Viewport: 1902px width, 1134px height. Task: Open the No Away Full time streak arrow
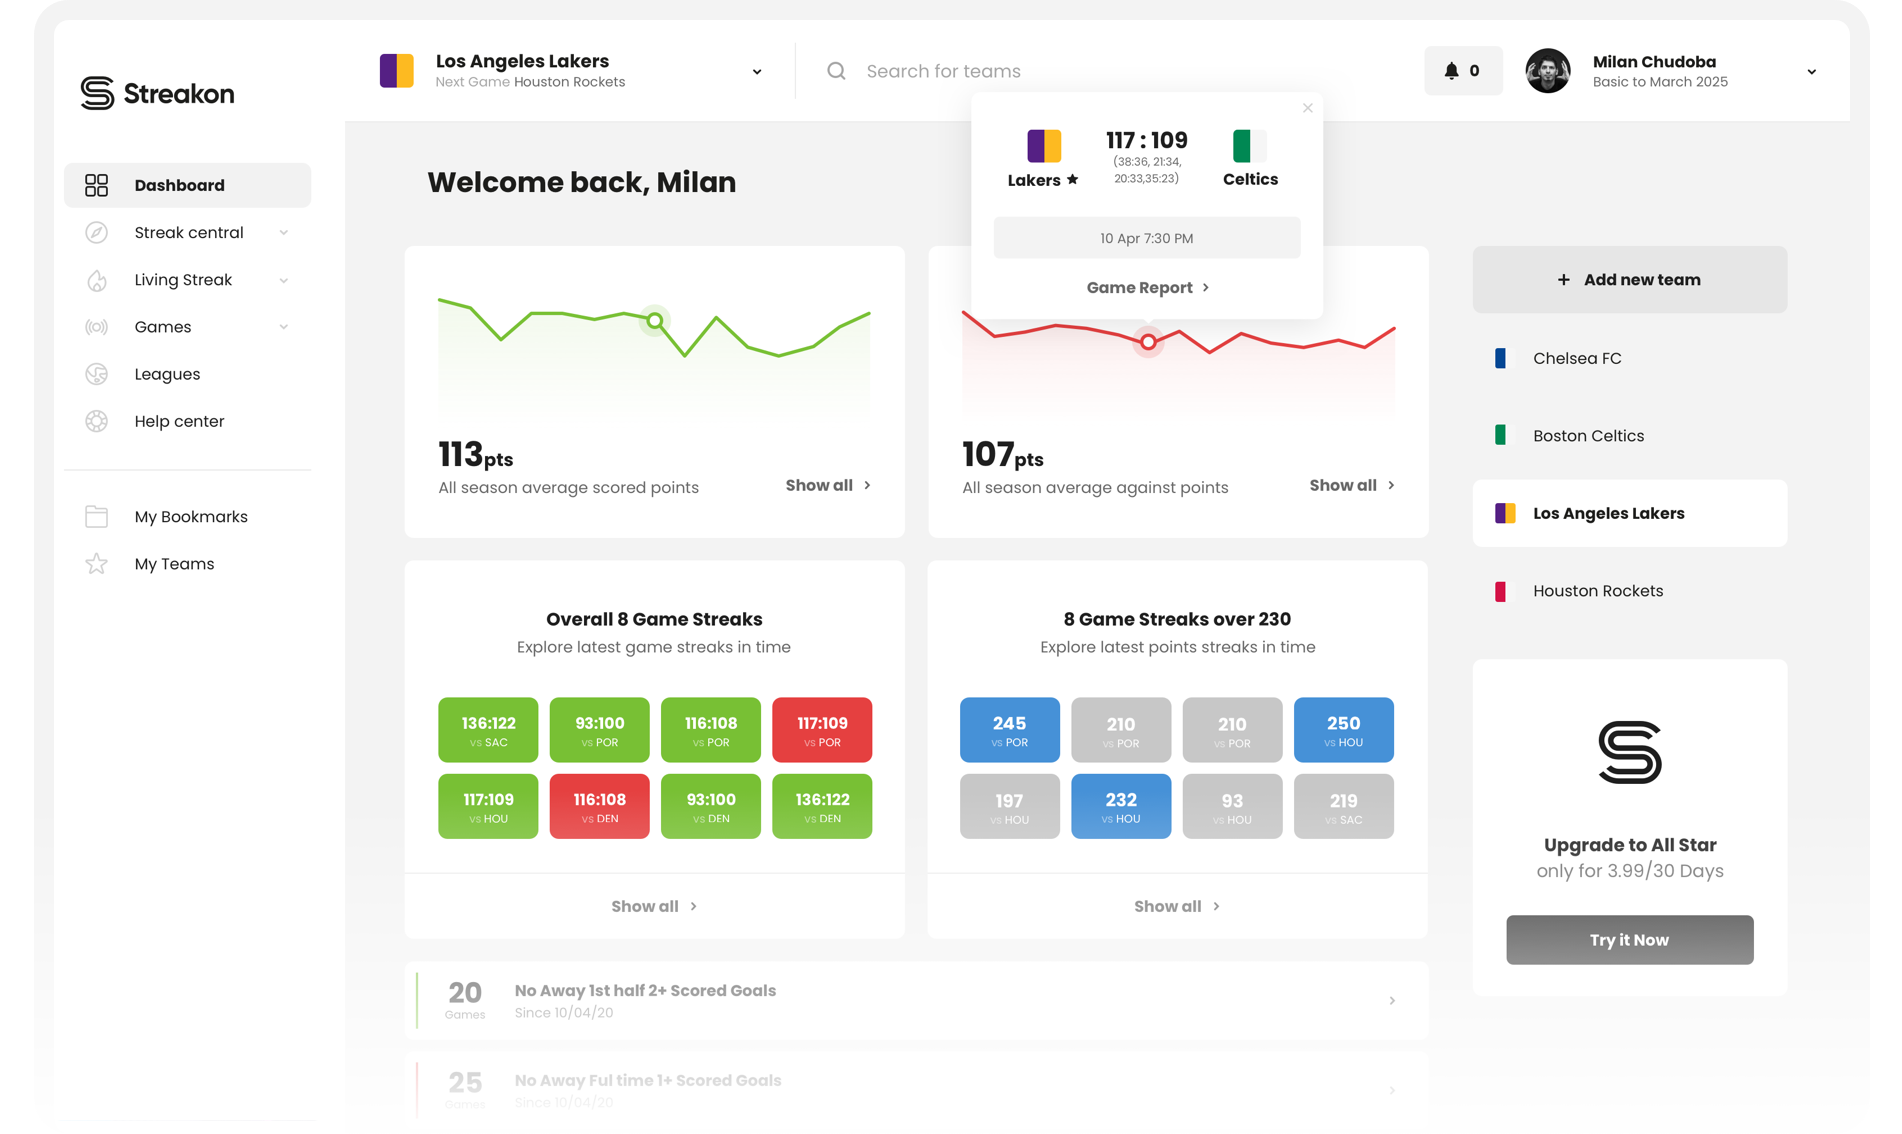coord(1392,1091)
